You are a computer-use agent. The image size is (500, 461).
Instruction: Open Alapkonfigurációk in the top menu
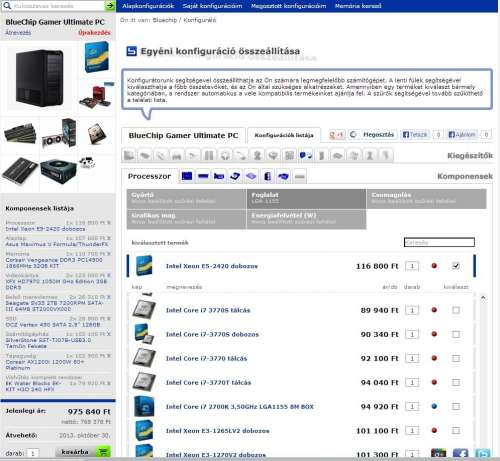point(148,6)
